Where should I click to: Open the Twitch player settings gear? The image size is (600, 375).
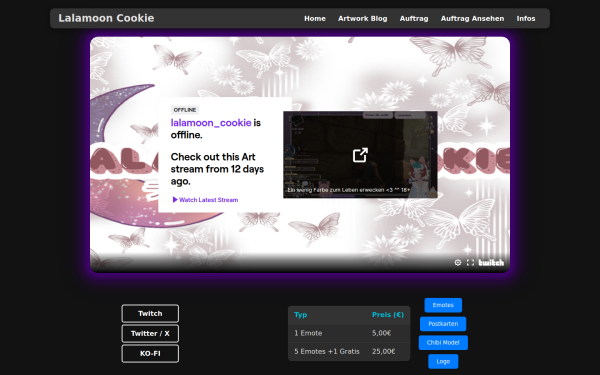click(458, 262)
